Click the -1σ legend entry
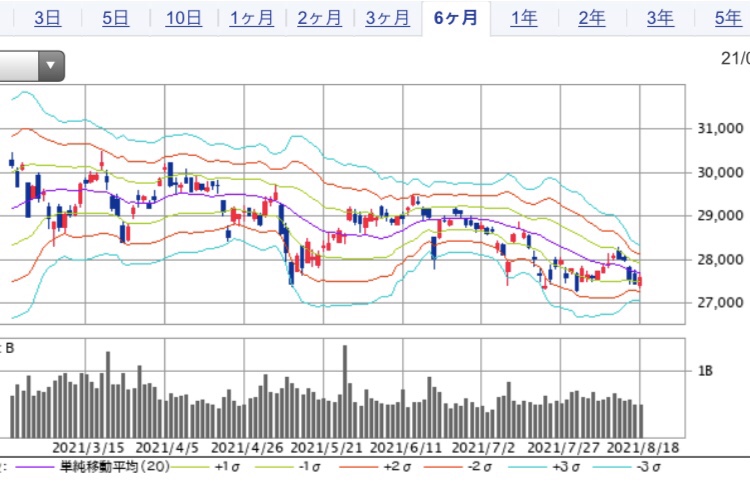 (x=311, y=466)
